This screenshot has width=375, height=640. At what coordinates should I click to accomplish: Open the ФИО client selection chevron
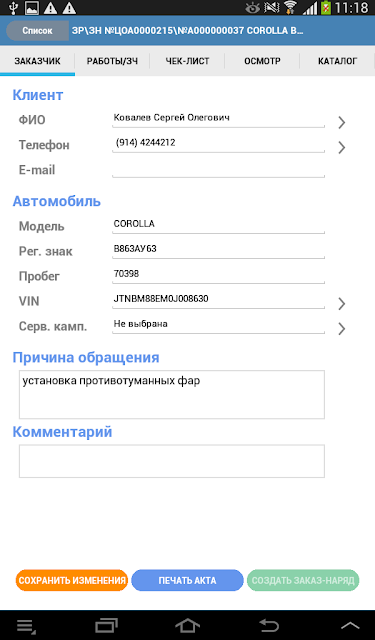coord(342,122)
